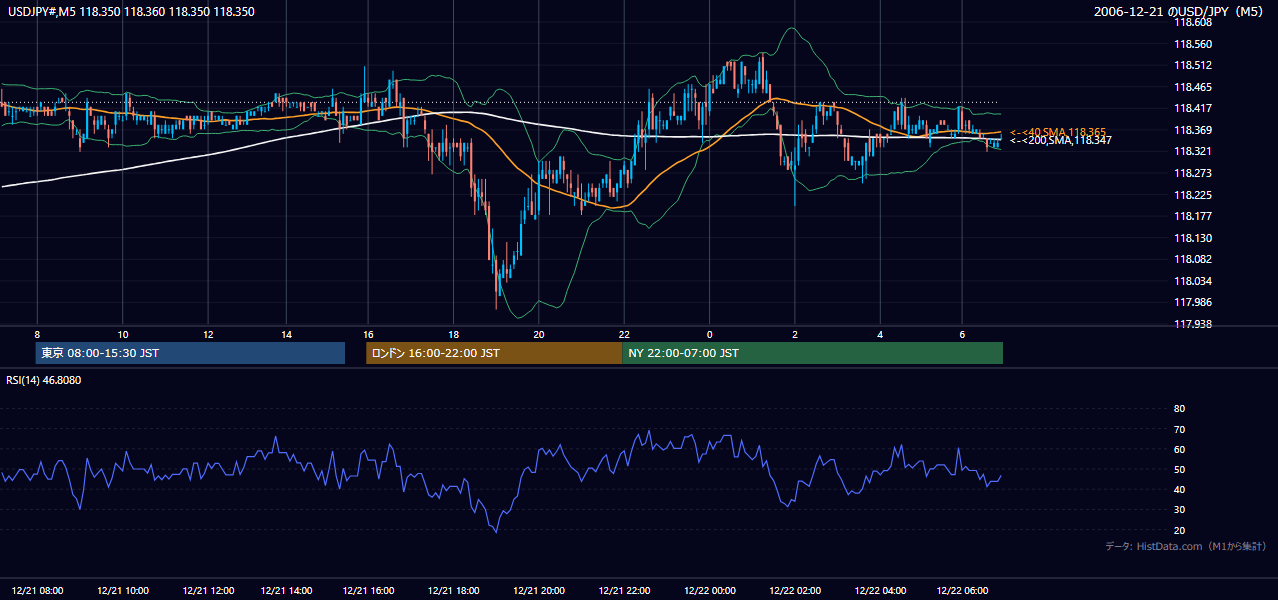The image size is (1278, 600).
Task: Click hour label 14 under price chart
Action: point(286,334)
